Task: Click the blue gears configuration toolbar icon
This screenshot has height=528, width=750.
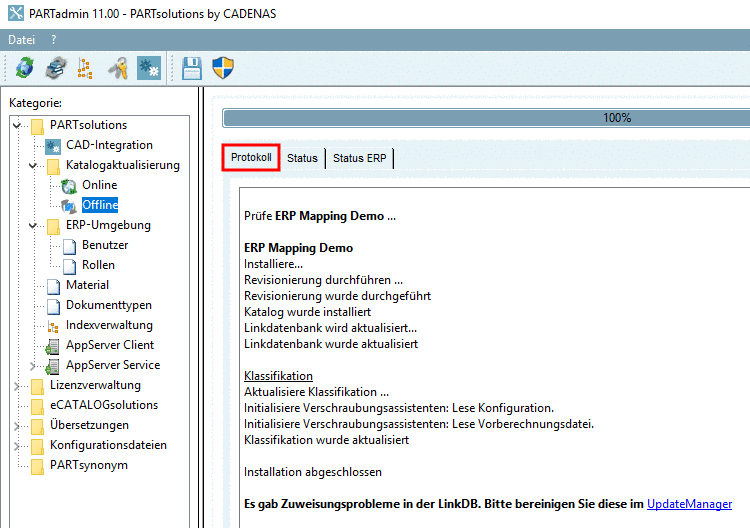Action: 149,68
